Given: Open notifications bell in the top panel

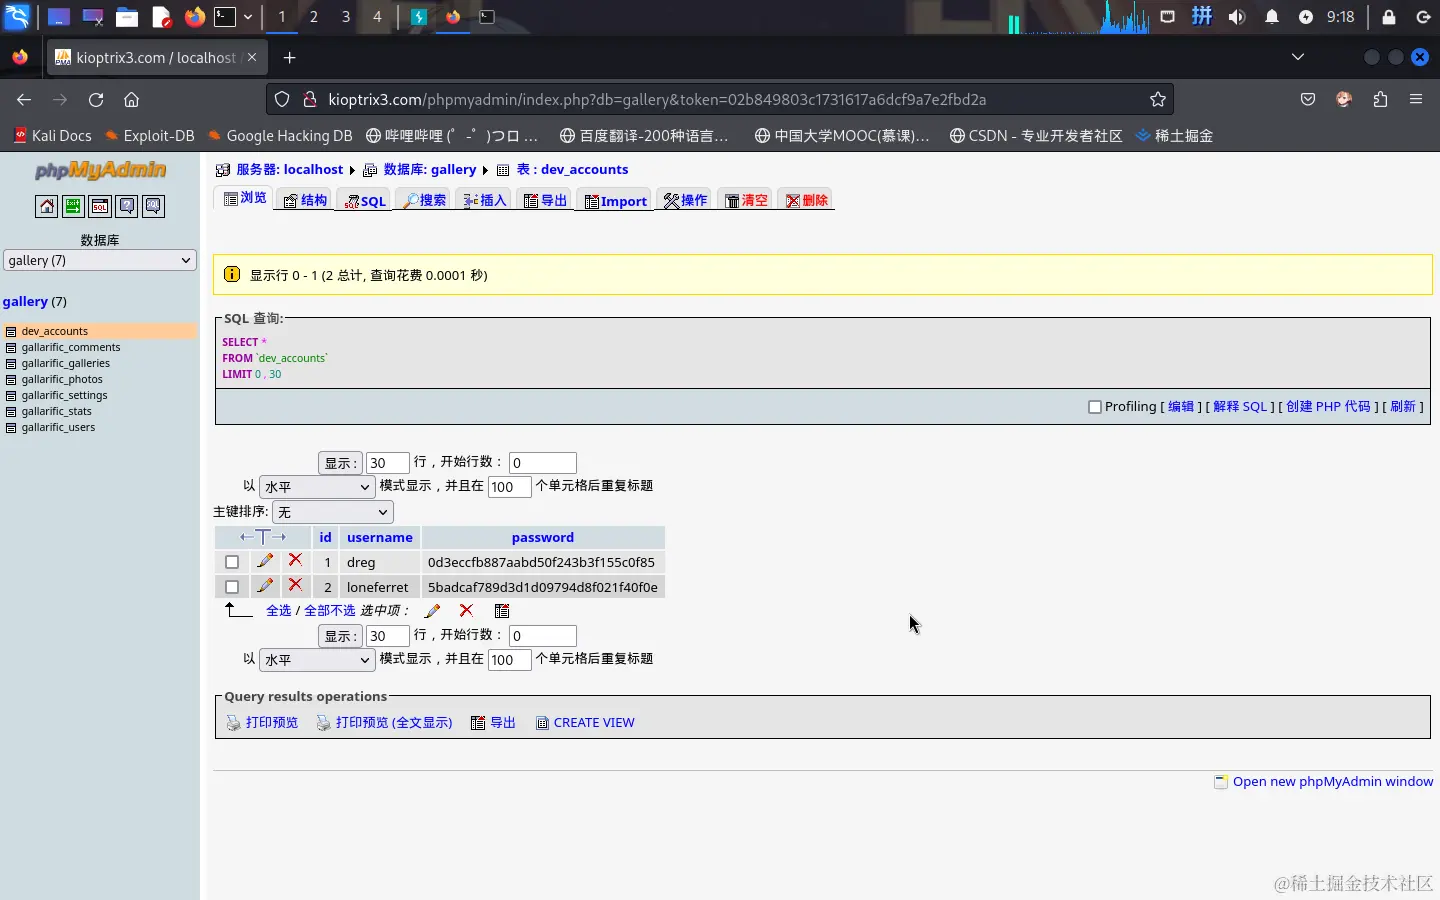Looking at the screenshot, I should [x=1272, y=16].
